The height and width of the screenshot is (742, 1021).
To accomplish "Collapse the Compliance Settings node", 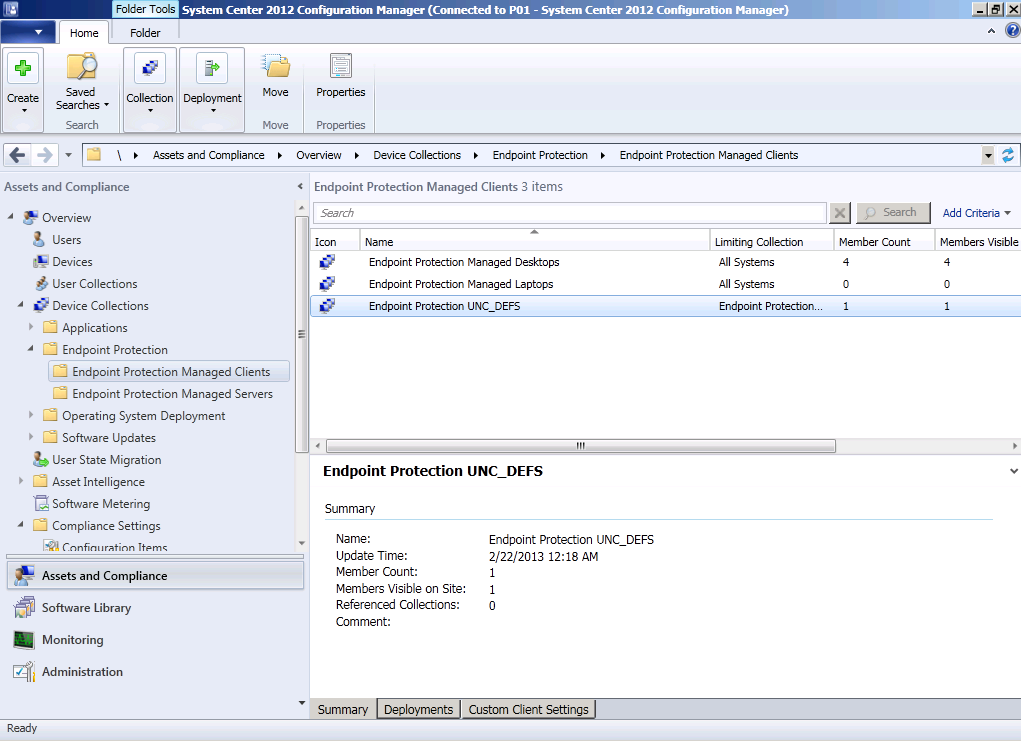I will [21, 524].
